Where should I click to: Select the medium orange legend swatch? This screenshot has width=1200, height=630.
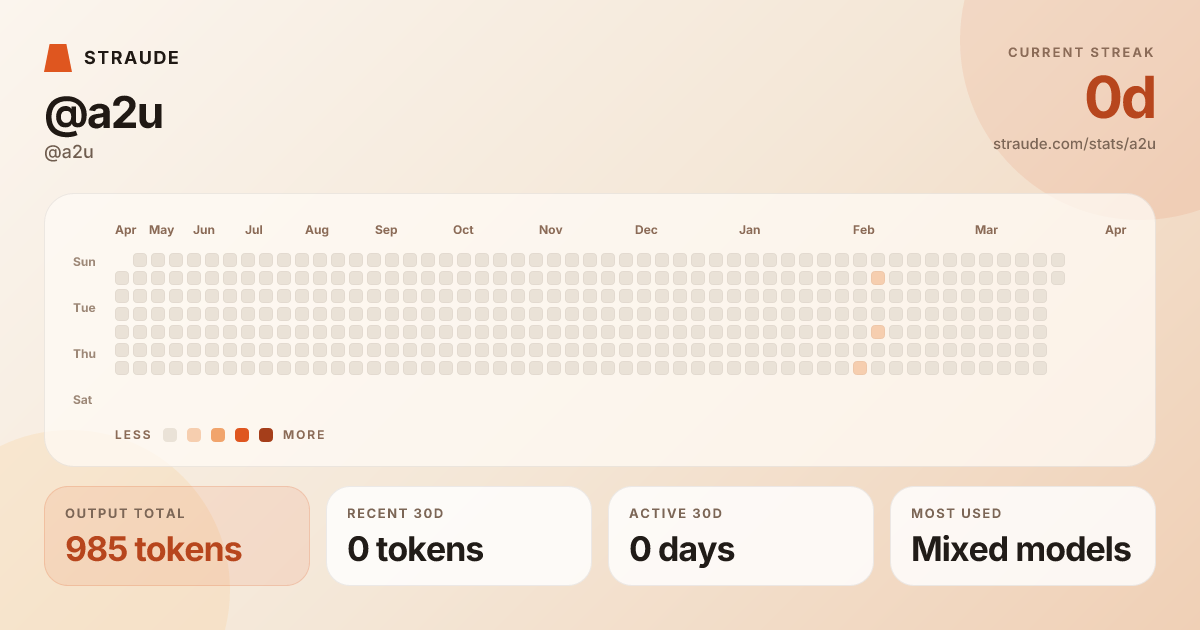[218, 435]
